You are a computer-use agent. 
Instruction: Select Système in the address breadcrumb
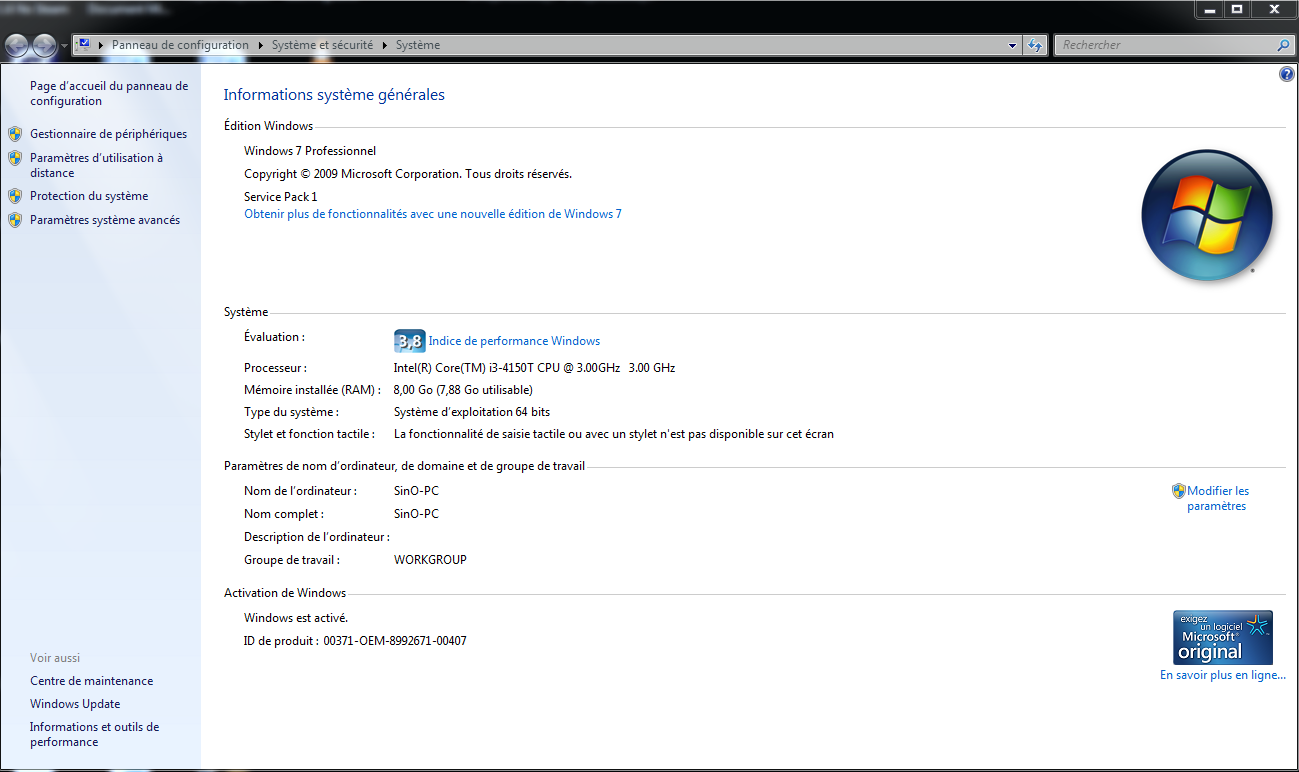[418, 45]
